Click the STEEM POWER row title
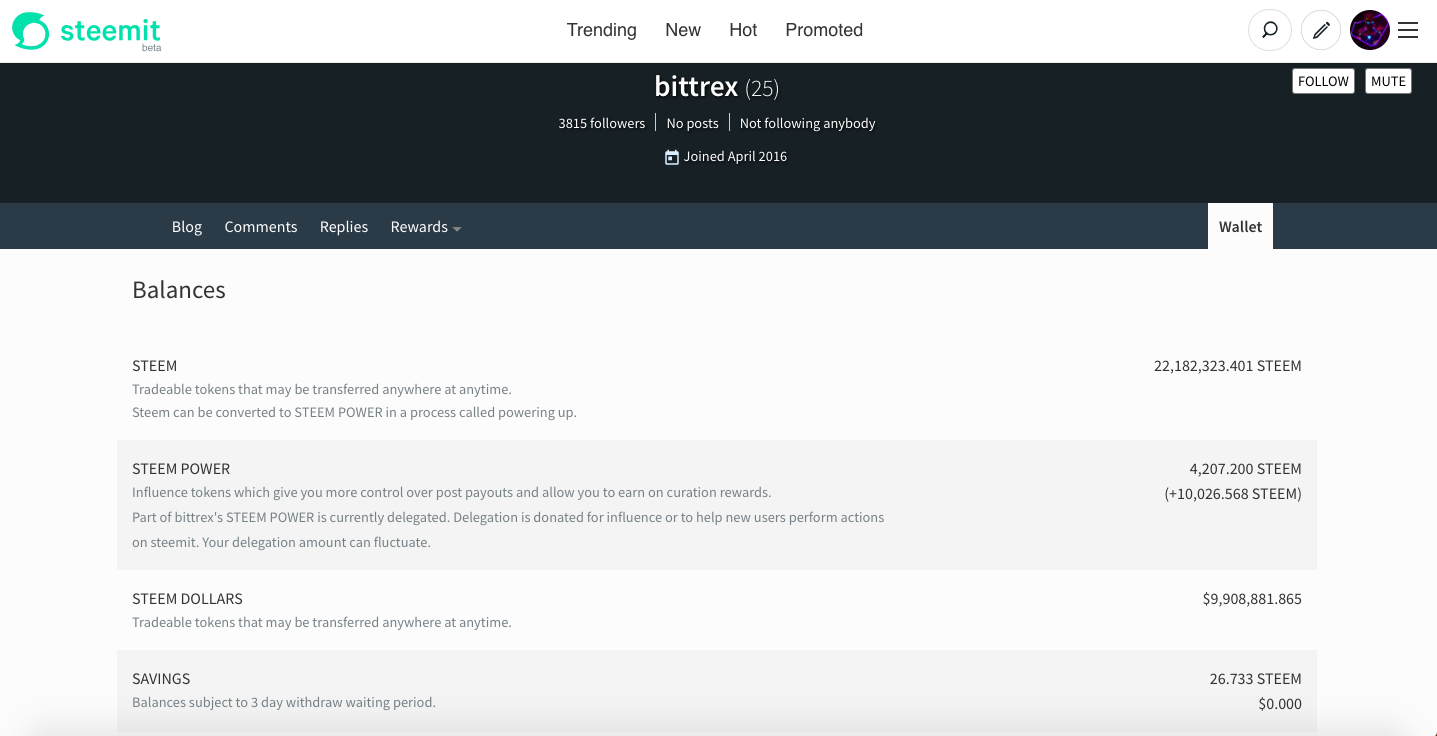This screenshot has width=1437, height=736. [181, 469]
